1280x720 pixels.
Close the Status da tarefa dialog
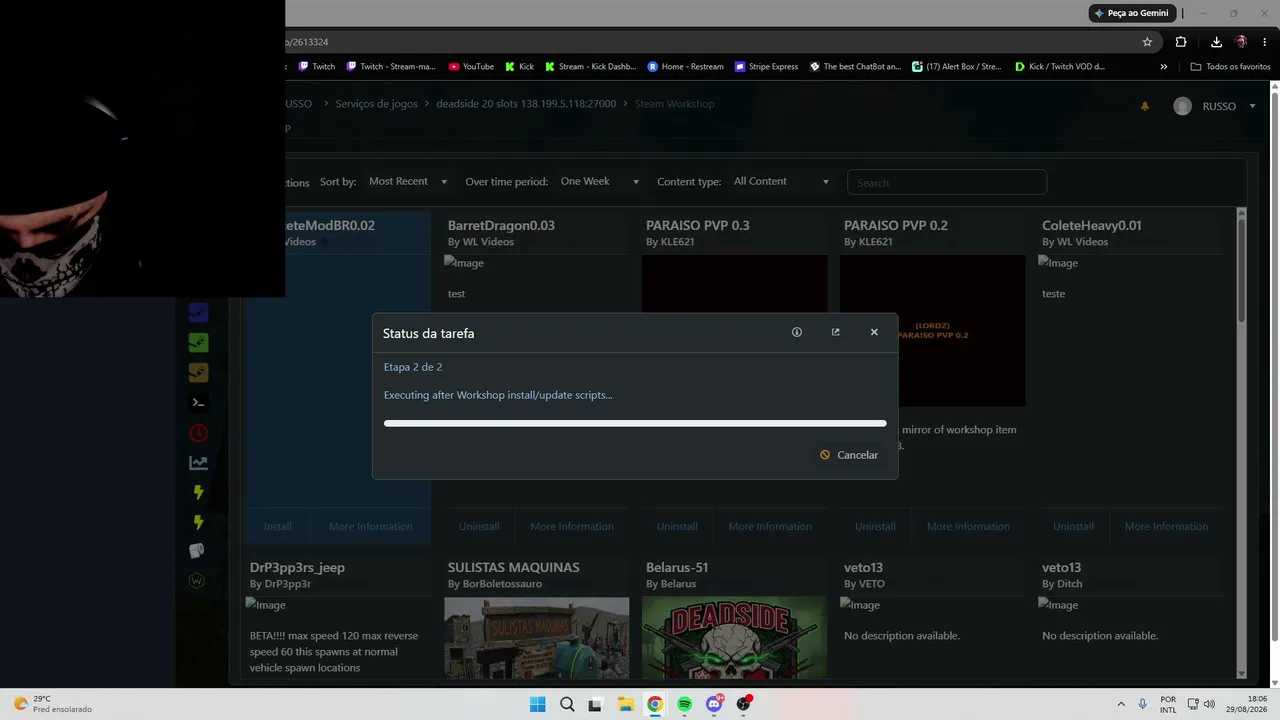pos(874,332)
